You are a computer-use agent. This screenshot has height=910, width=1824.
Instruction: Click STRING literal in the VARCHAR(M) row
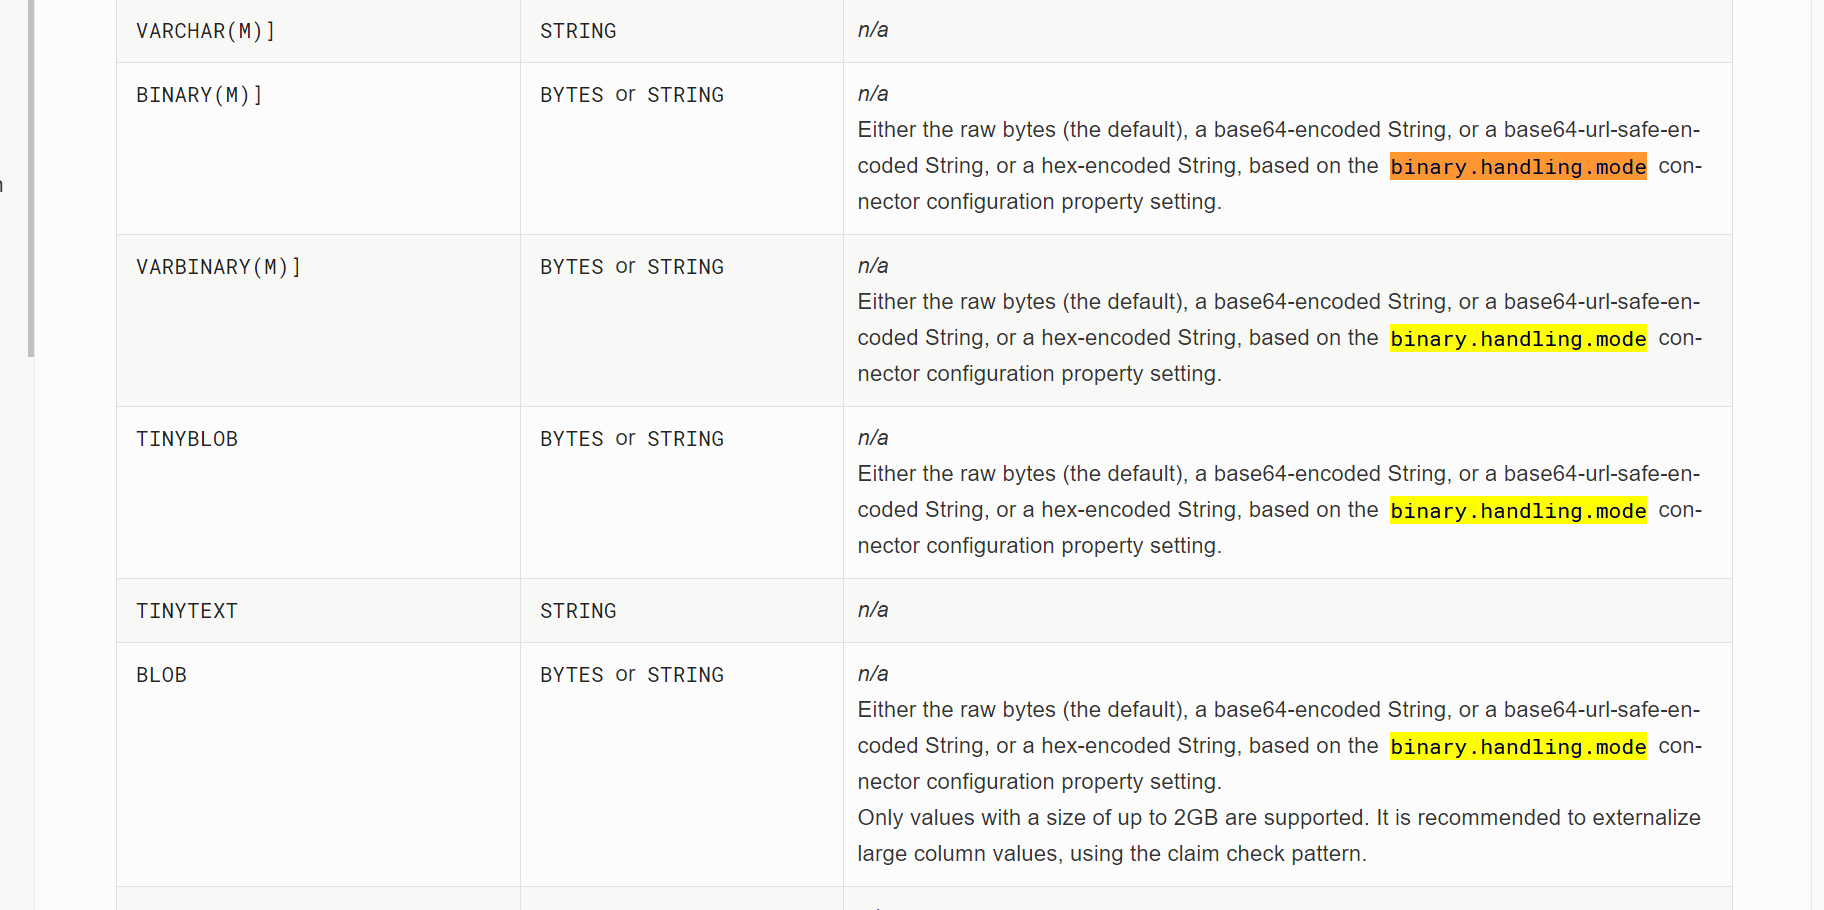[578, 31]
